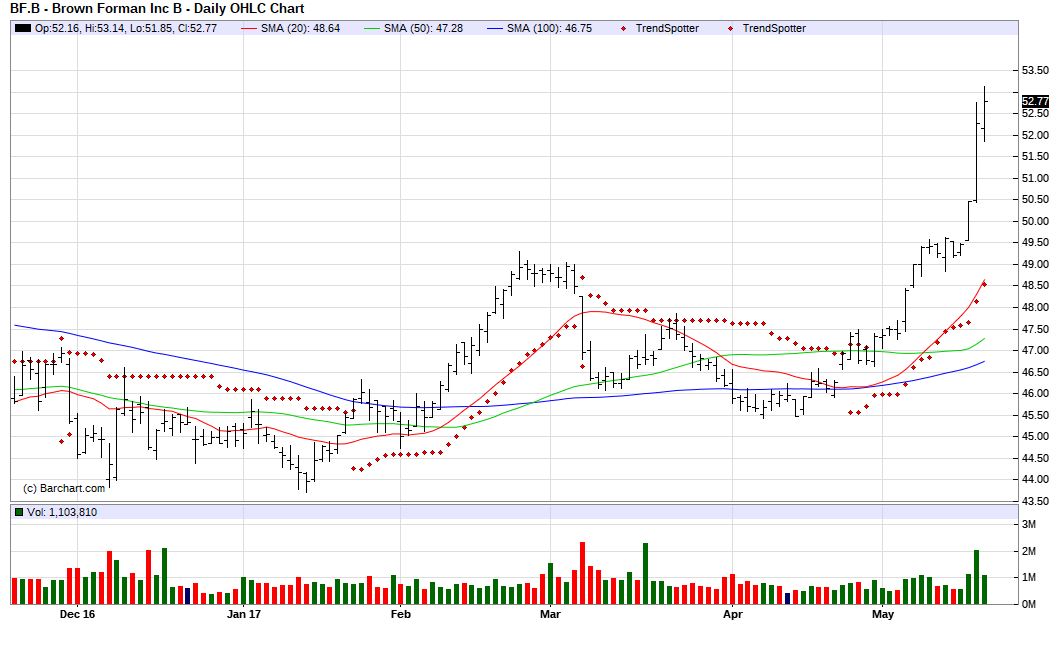This screenshot has width=1060, height=645.
Task: Click the blue SMA (100) legend line
Action: (x=496, y=28)
